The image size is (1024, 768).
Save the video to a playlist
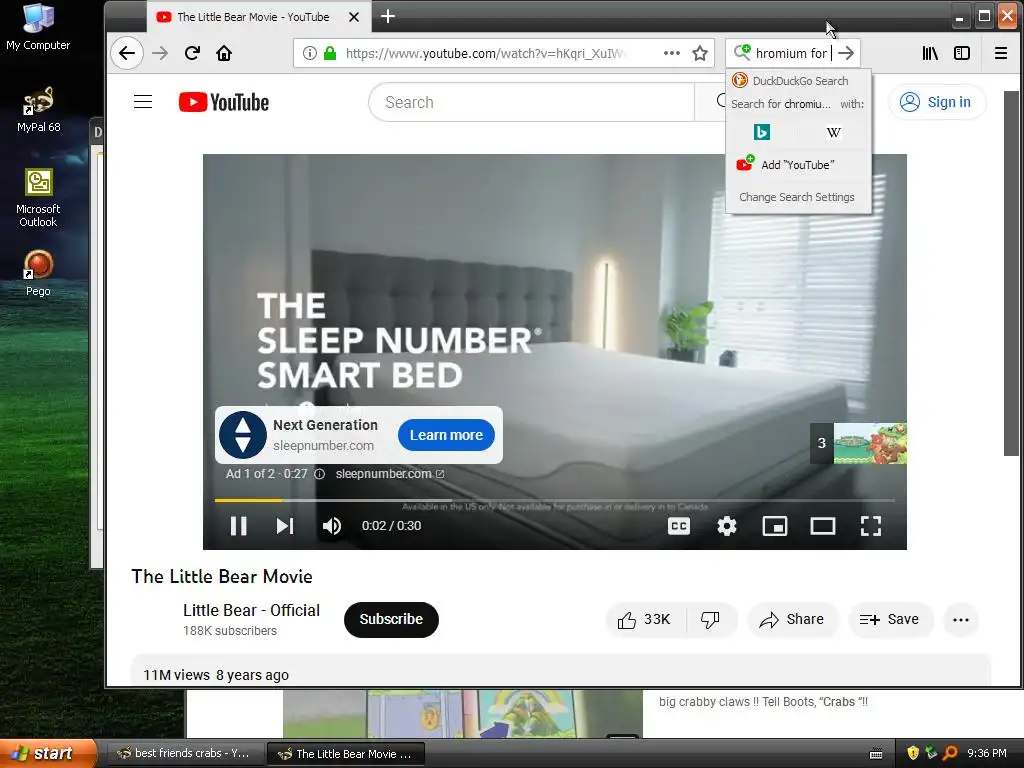pyautogui.click(x=890, y=619)
